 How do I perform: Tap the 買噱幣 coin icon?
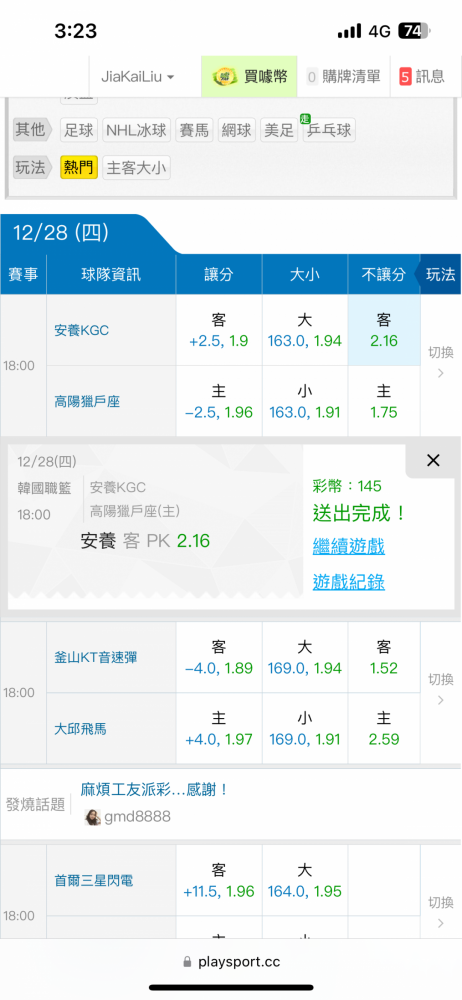coord(225,77)
